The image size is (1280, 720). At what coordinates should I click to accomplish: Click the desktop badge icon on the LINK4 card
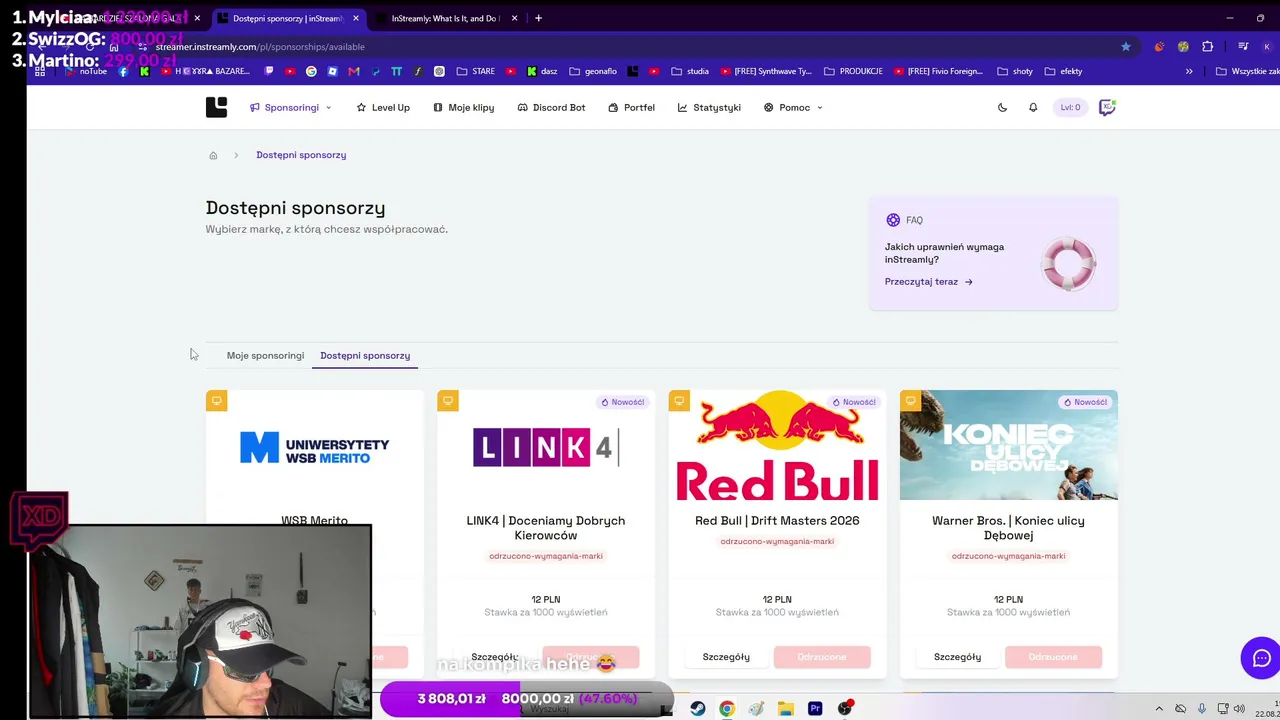448,401
